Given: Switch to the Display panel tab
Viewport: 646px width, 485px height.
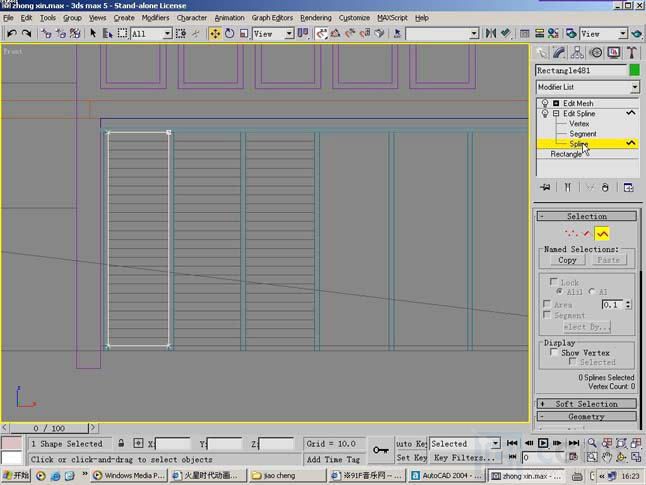Looking at the screenshot, I should pyautogui.click(x=614, y=53).
